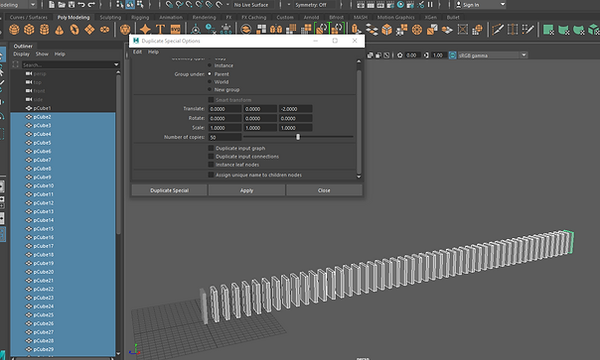The height and width of the screenshot is (360, 600).
Task: Open the No Live Surface field
Action: pyautogui.click(x=253, y=5)
